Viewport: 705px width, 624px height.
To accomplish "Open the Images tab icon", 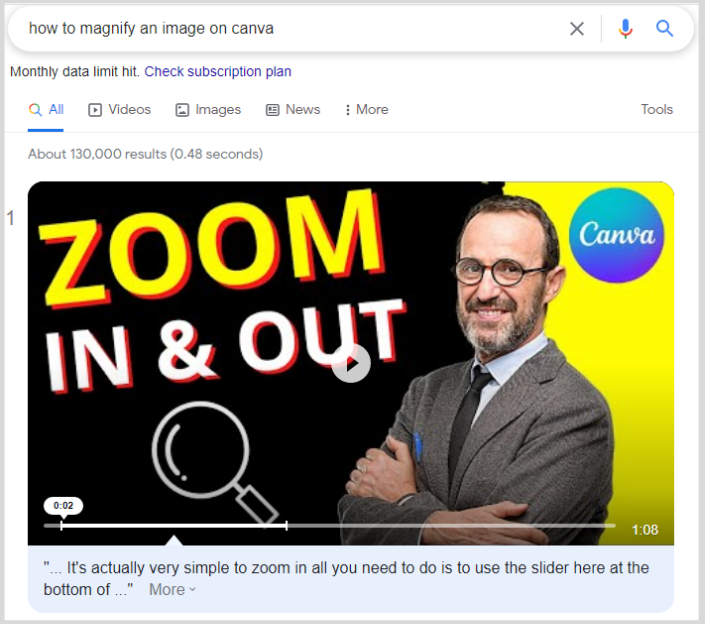I will (182, 110).
